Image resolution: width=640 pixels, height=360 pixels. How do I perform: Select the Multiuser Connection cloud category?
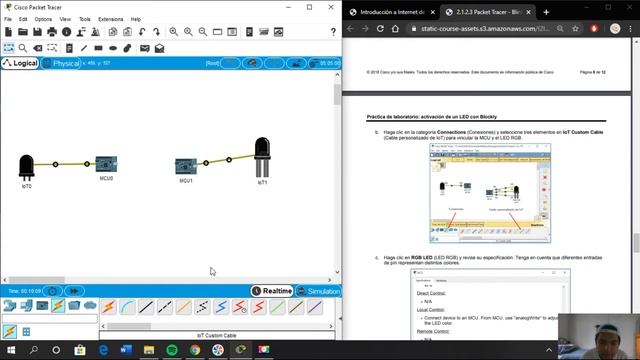tap(90, 305)
